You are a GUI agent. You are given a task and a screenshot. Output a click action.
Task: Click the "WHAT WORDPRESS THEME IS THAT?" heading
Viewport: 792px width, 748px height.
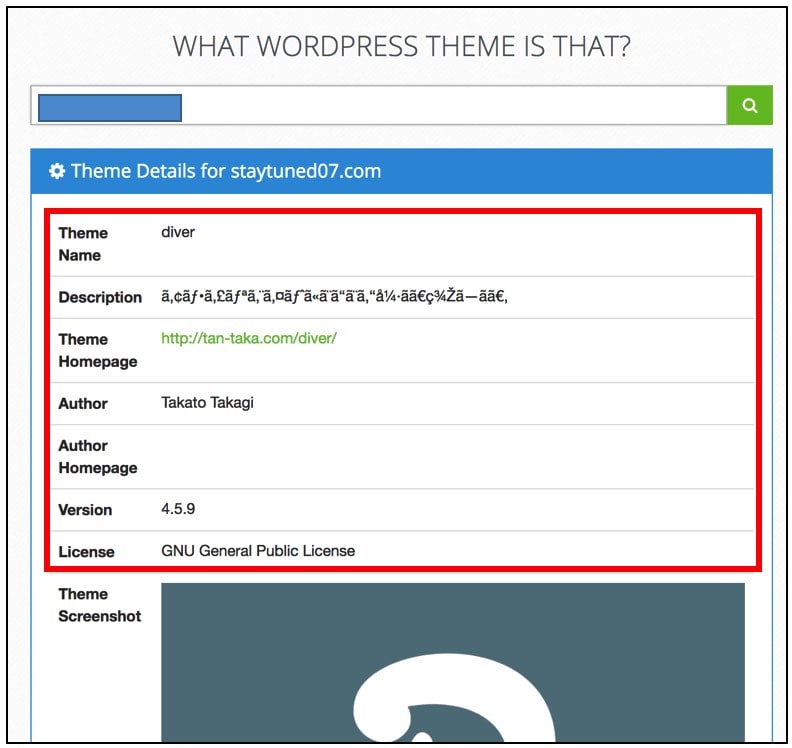pos(402,46)
